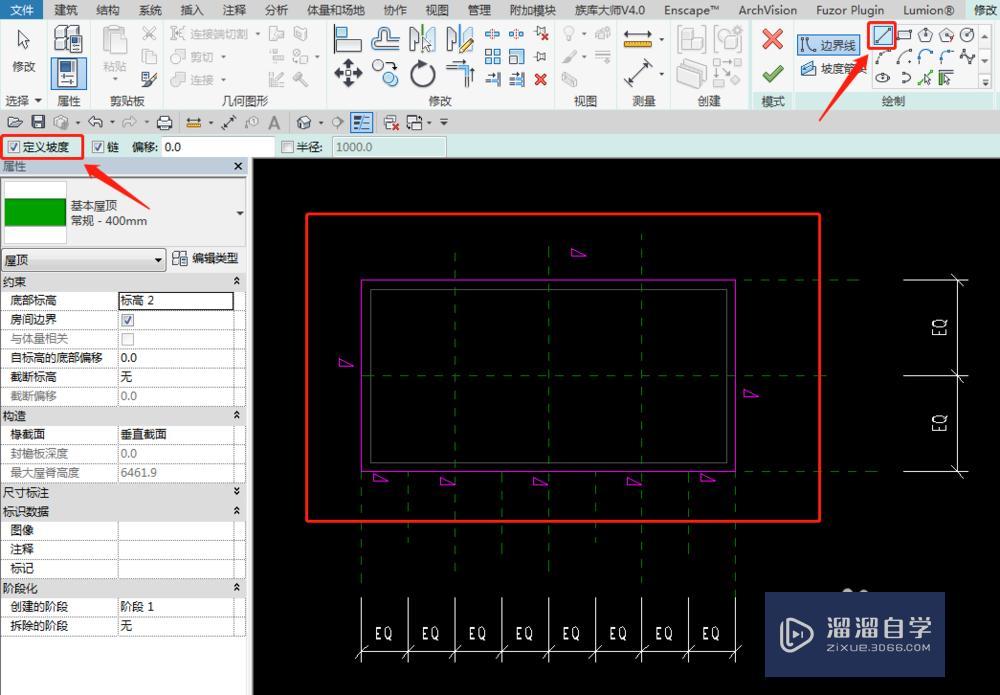Open the 选择 dropdown

pos(24,101)
